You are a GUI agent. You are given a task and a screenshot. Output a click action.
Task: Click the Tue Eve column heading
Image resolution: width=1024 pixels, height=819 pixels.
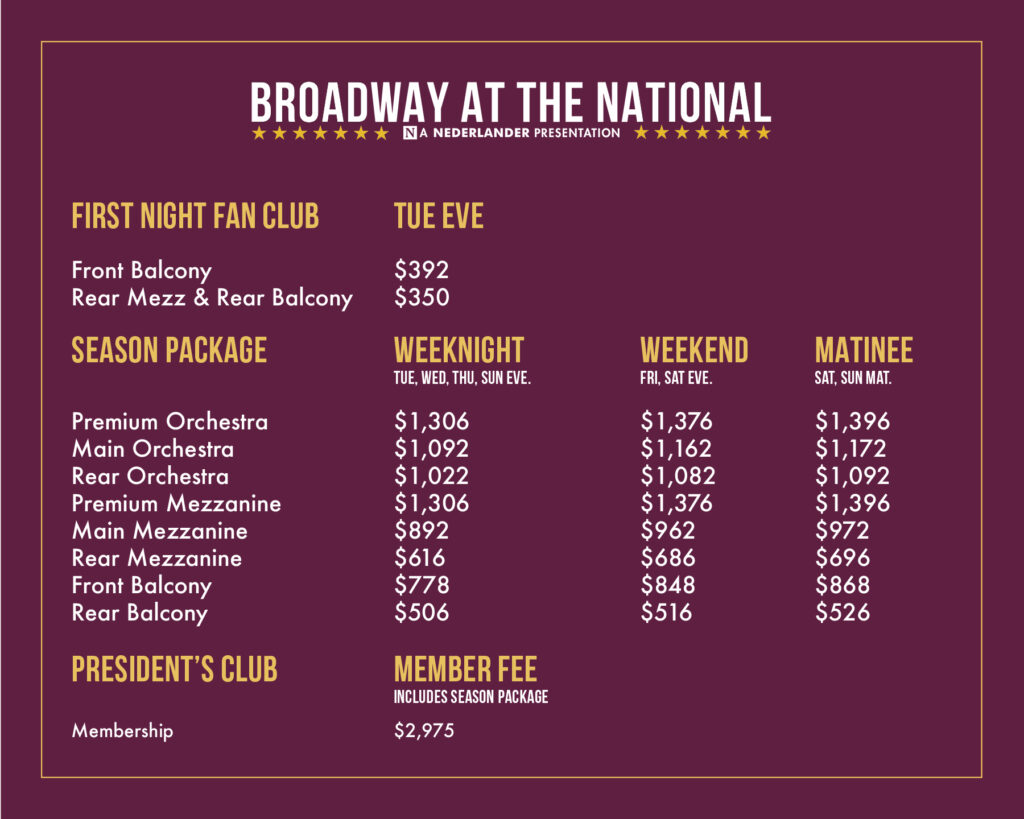[x=438, y=216]
